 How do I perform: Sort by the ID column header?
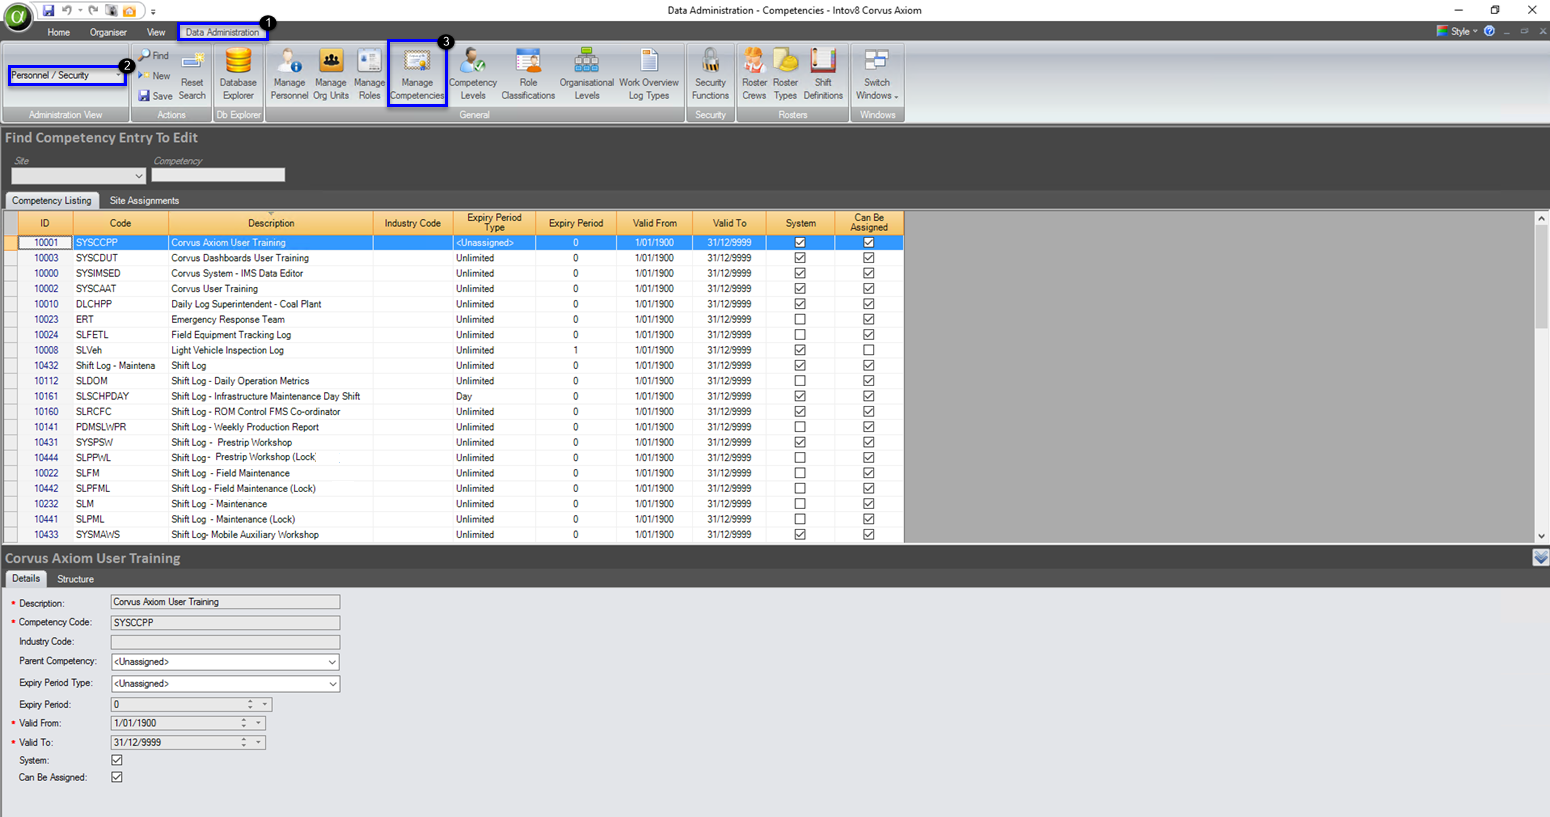coord(45,223)
